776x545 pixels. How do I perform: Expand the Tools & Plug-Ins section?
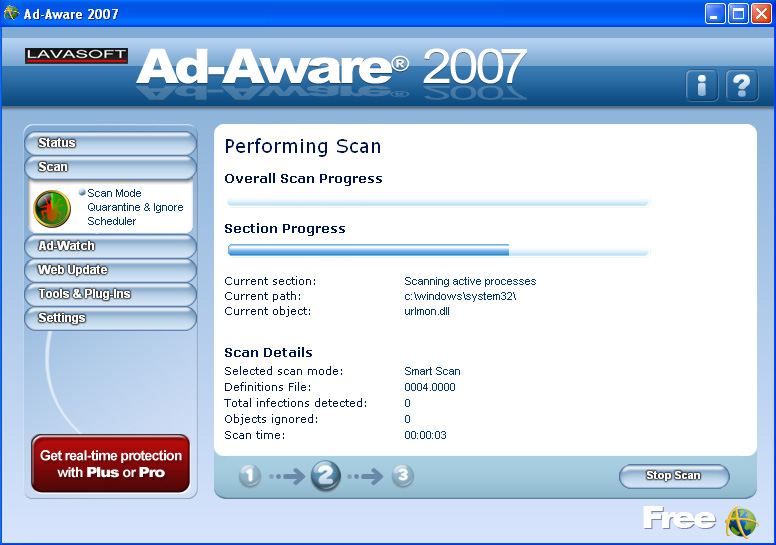pos(110,294)
